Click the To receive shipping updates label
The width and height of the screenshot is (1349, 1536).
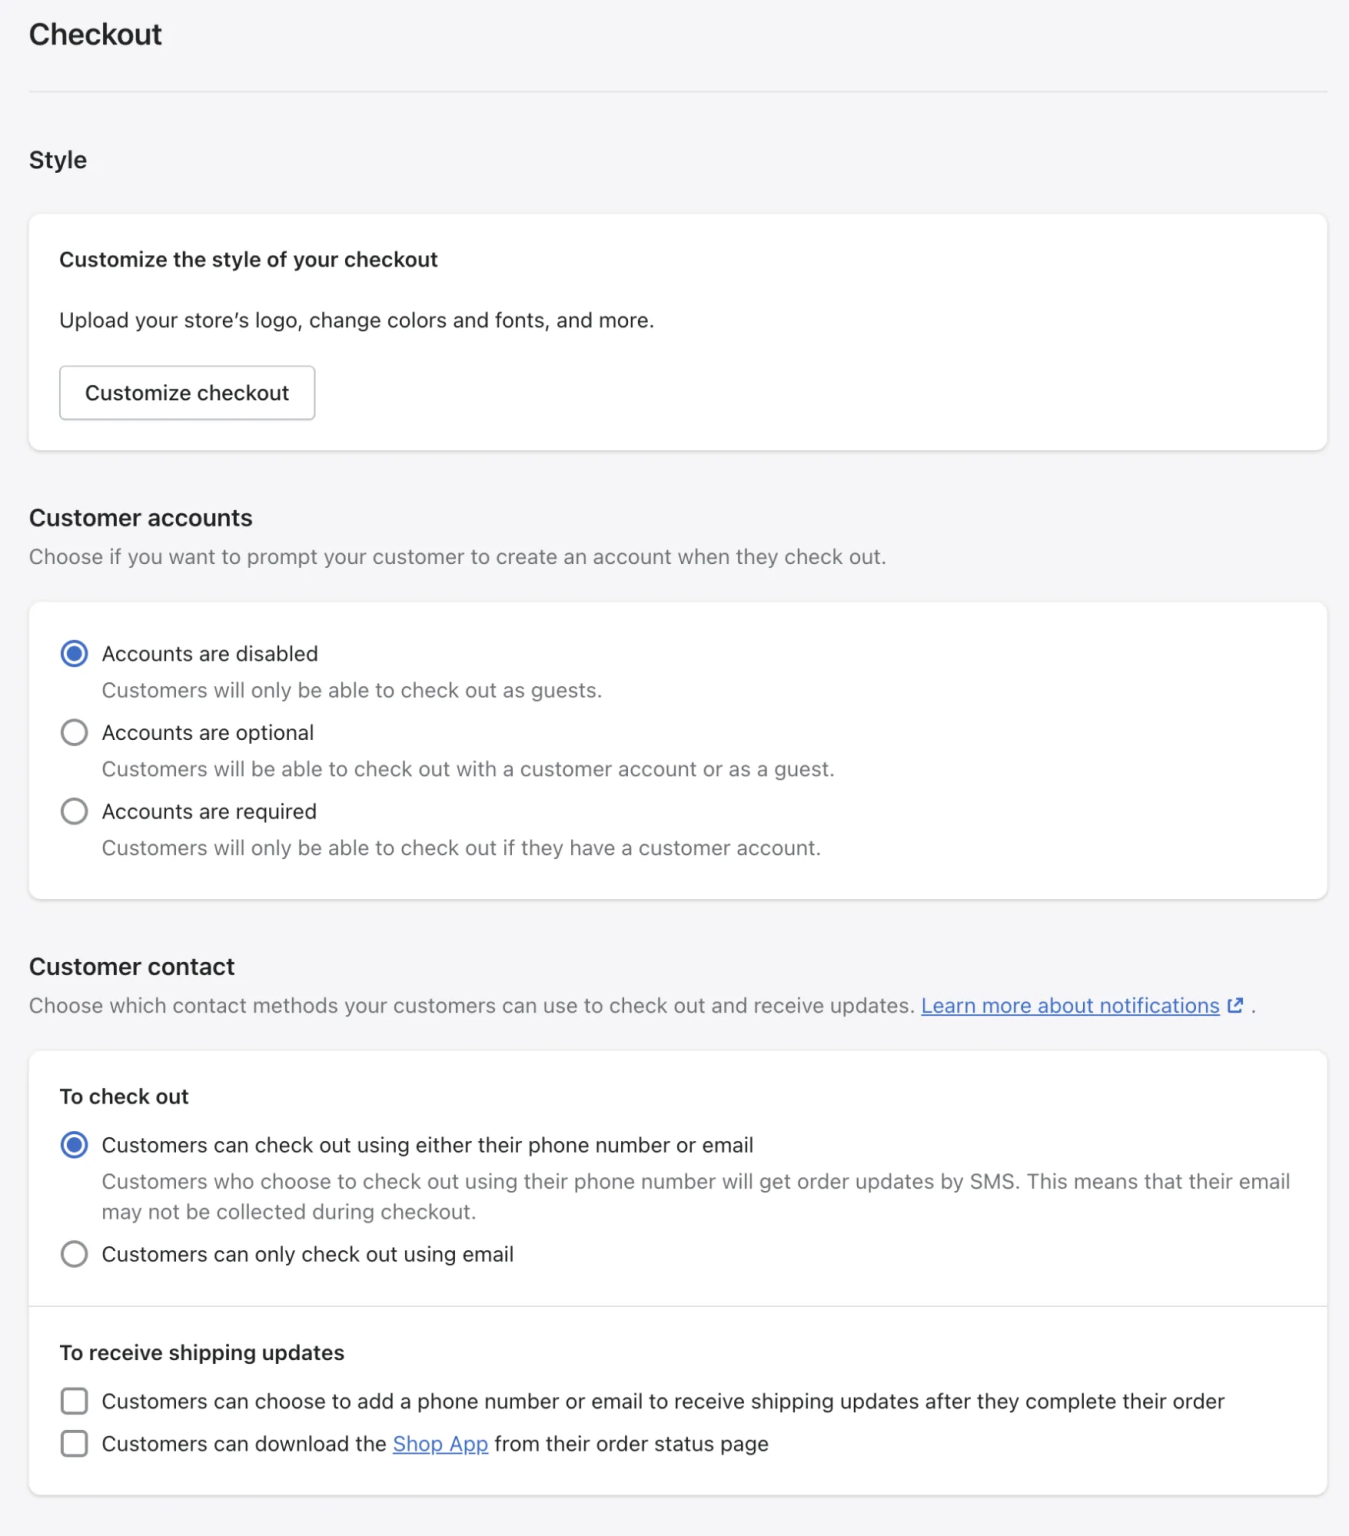(x=201, y=1352)
